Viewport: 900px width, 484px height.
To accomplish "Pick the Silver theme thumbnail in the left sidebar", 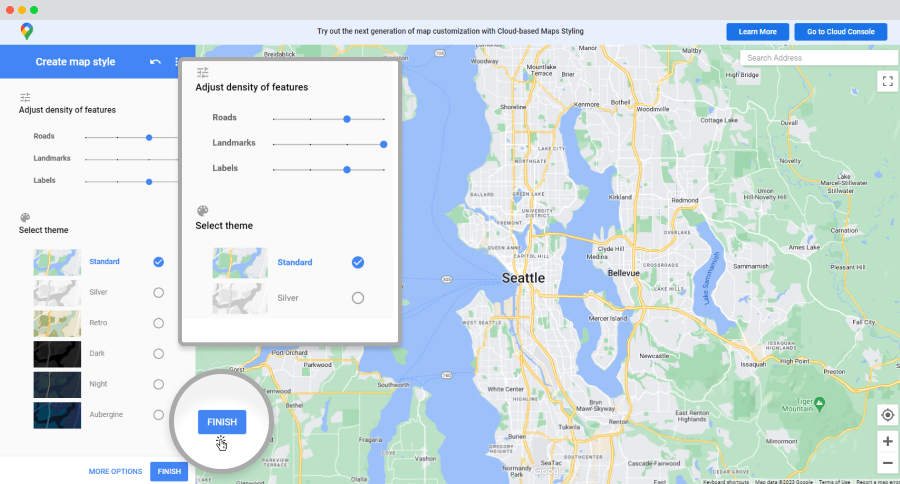I will (57, 293).
